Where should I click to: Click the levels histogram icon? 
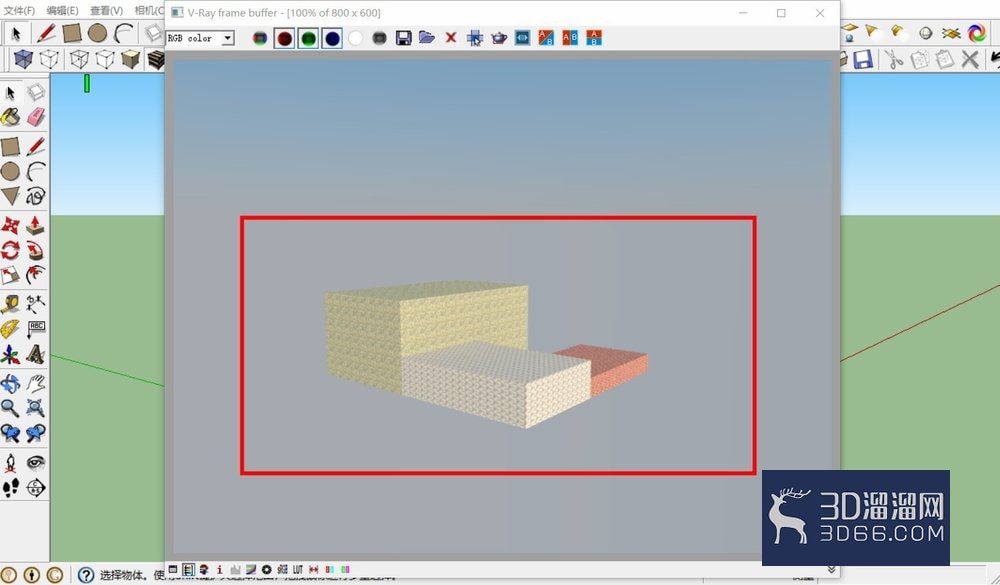point(235,569)
